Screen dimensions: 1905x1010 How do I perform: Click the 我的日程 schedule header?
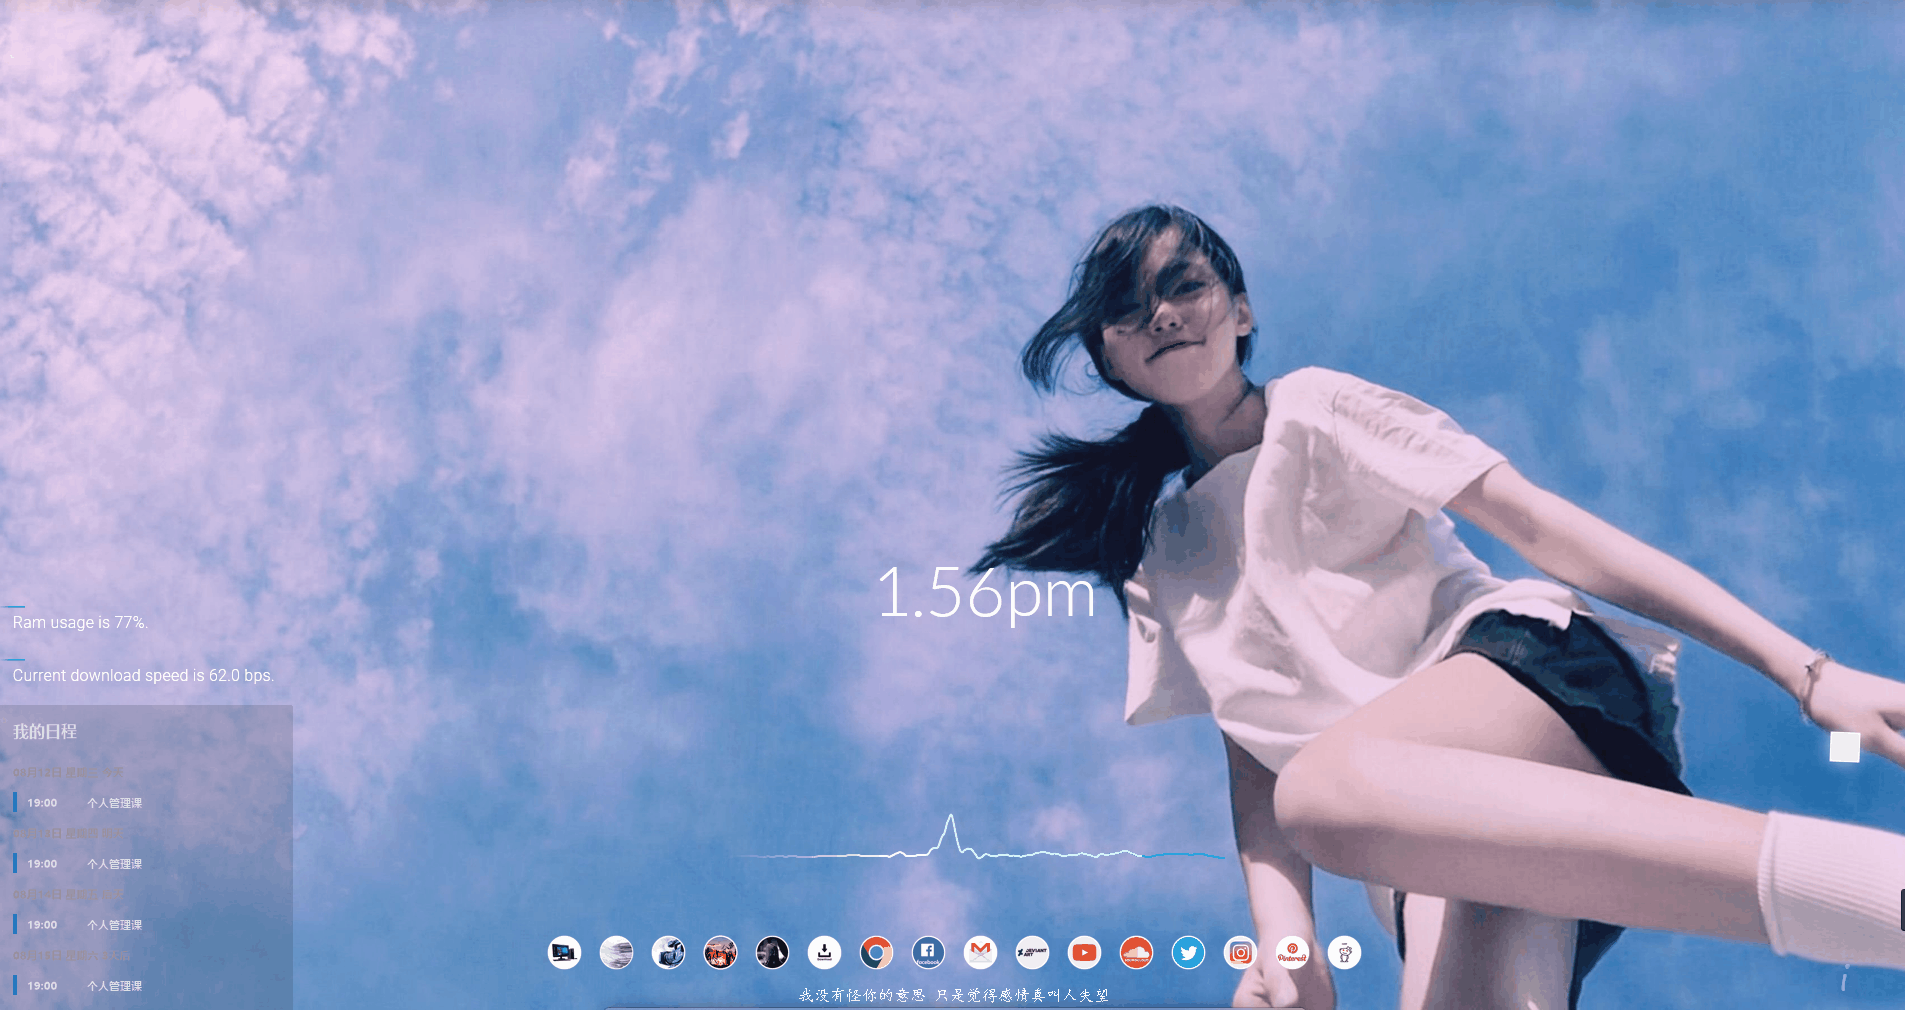tap(45, 731)
